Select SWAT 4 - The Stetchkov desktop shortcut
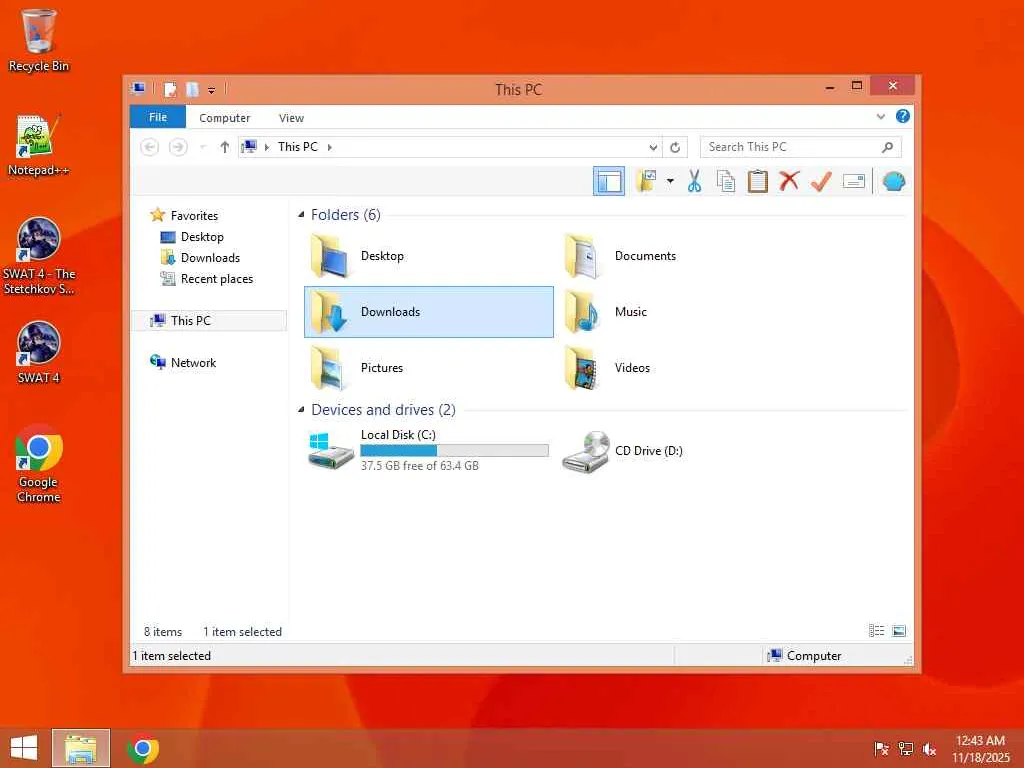Image resolution: width=1024 pixels, height=768 pixels. (x=39, y=256)
